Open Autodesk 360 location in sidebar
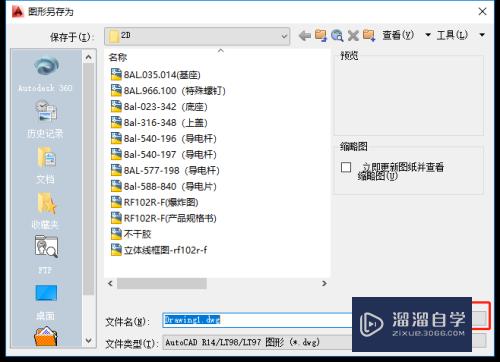The width and height of the screenshot is (500, 362). [x=45, y=75]
